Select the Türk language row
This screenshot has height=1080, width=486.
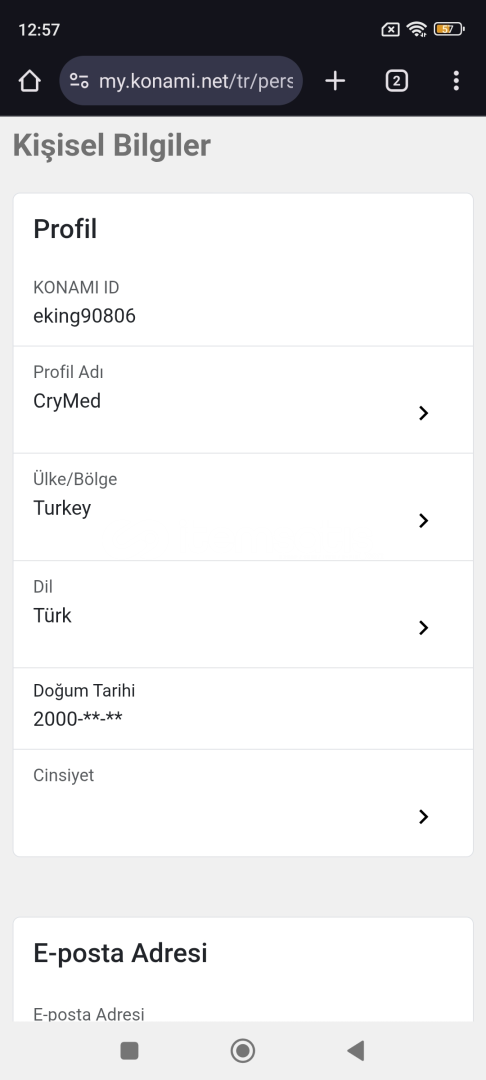click(x=243, y=614)
